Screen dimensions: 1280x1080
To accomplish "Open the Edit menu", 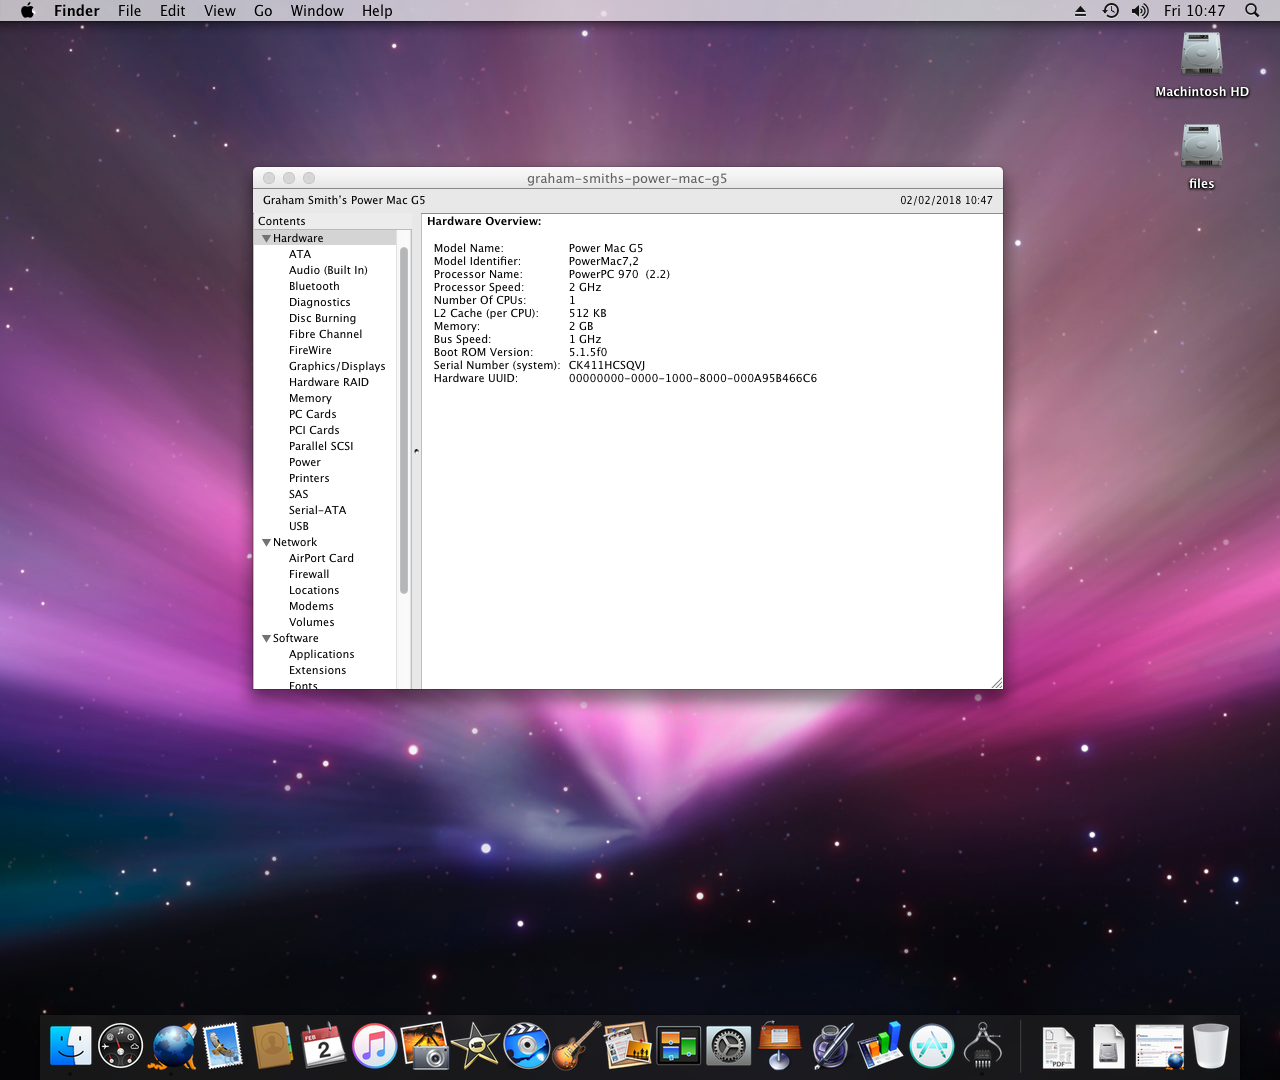I will point(173,11).
